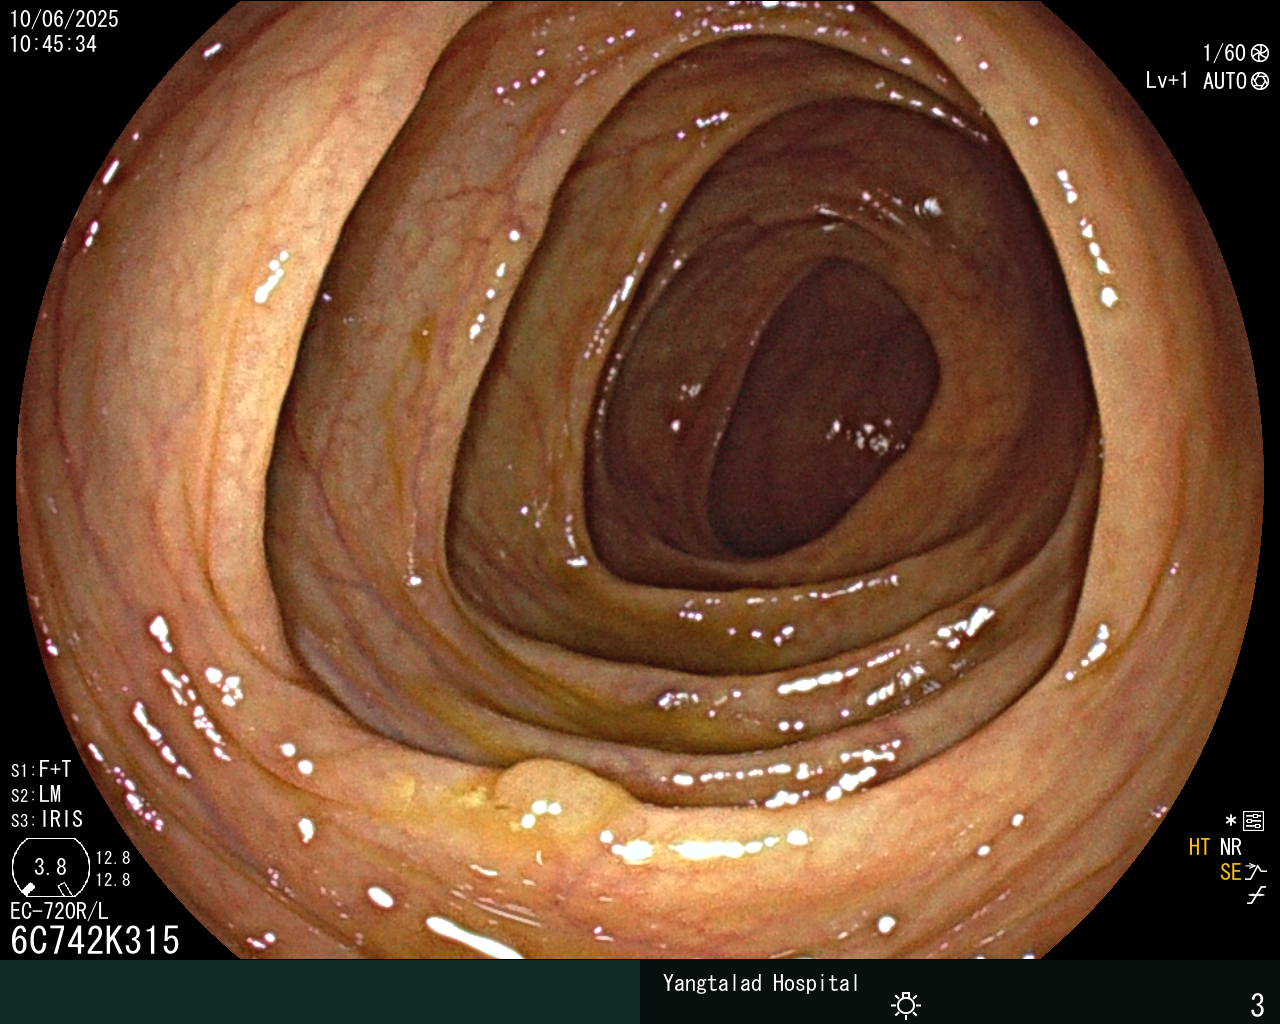Image resolution: width=1280 pixels, height=1024 pixels.
Task: Click the asterisk indicator near settings icon
Action: tap(1231, 821)
